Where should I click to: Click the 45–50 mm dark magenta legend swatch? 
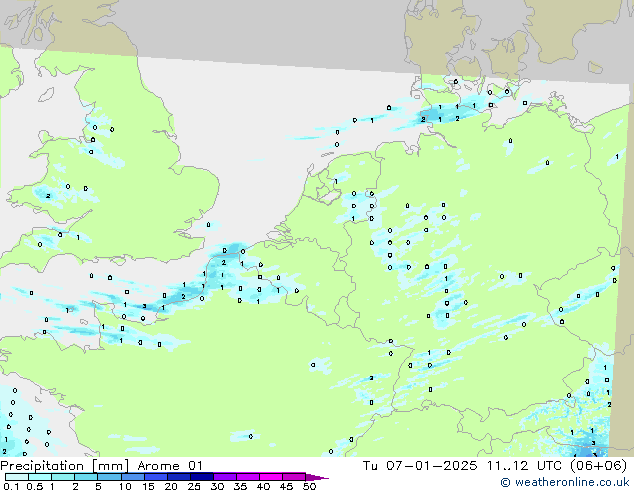(294, 477)
